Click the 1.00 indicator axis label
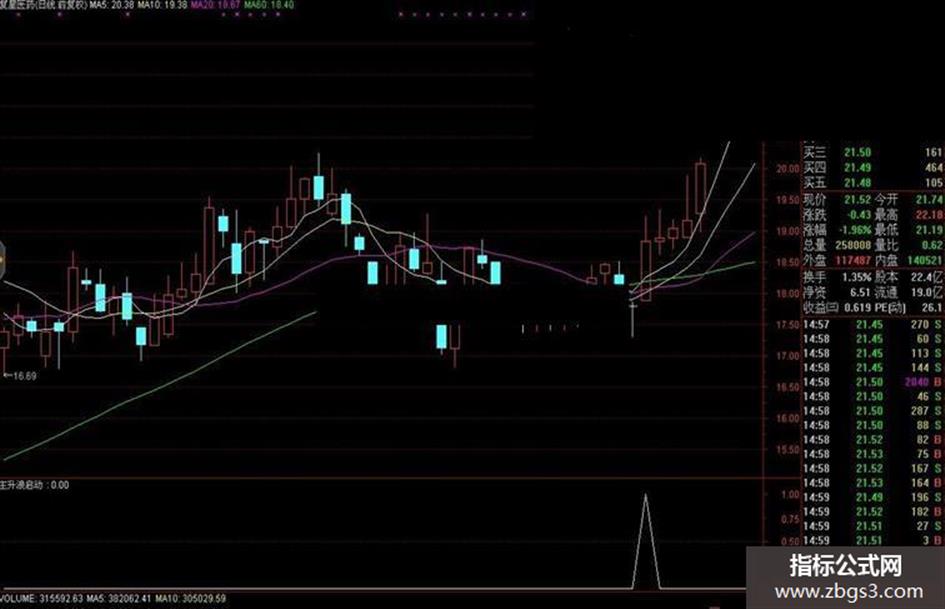 [x=790, y=495]
